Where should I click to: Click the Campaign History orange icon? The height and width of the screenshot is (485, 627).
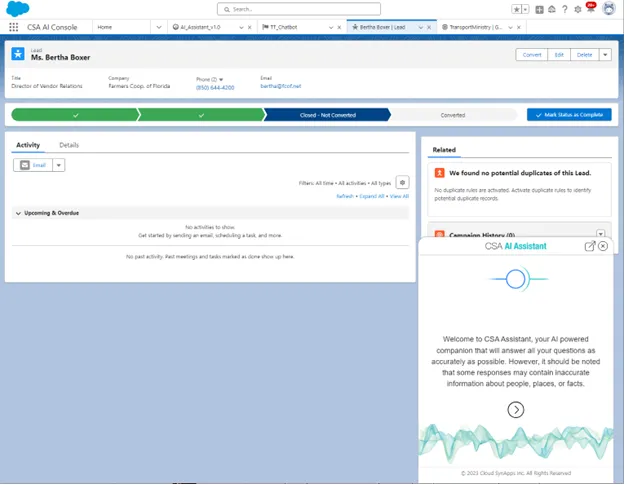(x=441, y=235)
